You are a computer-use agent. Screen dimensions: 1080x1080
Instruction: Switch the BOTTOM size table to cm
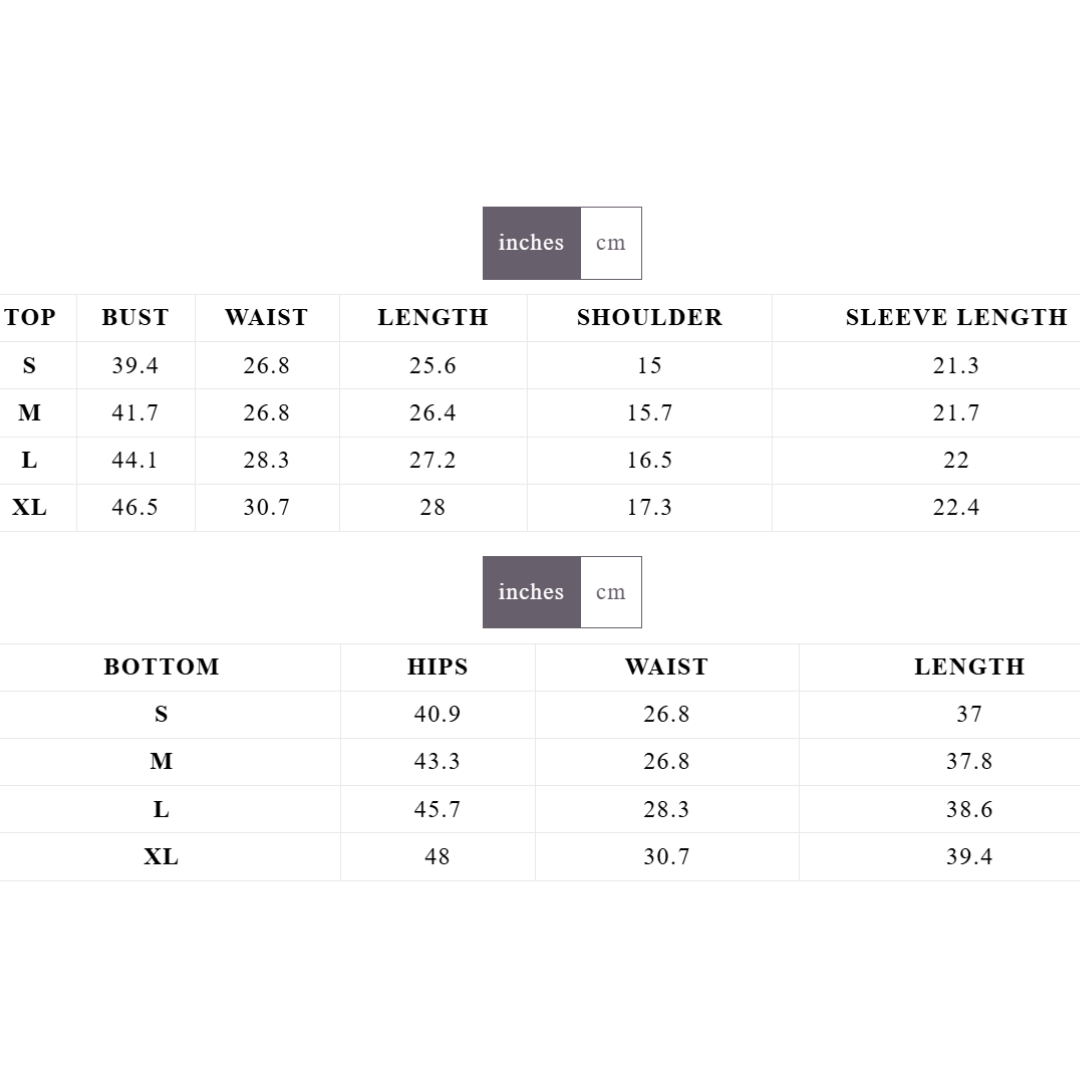click(x=610, y=592)
